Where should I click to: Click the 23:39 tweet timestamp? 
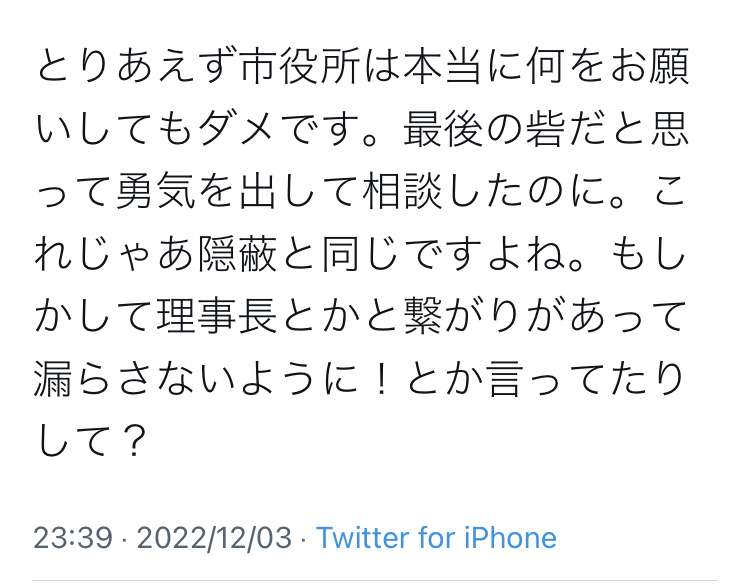(x=73, y=537)
